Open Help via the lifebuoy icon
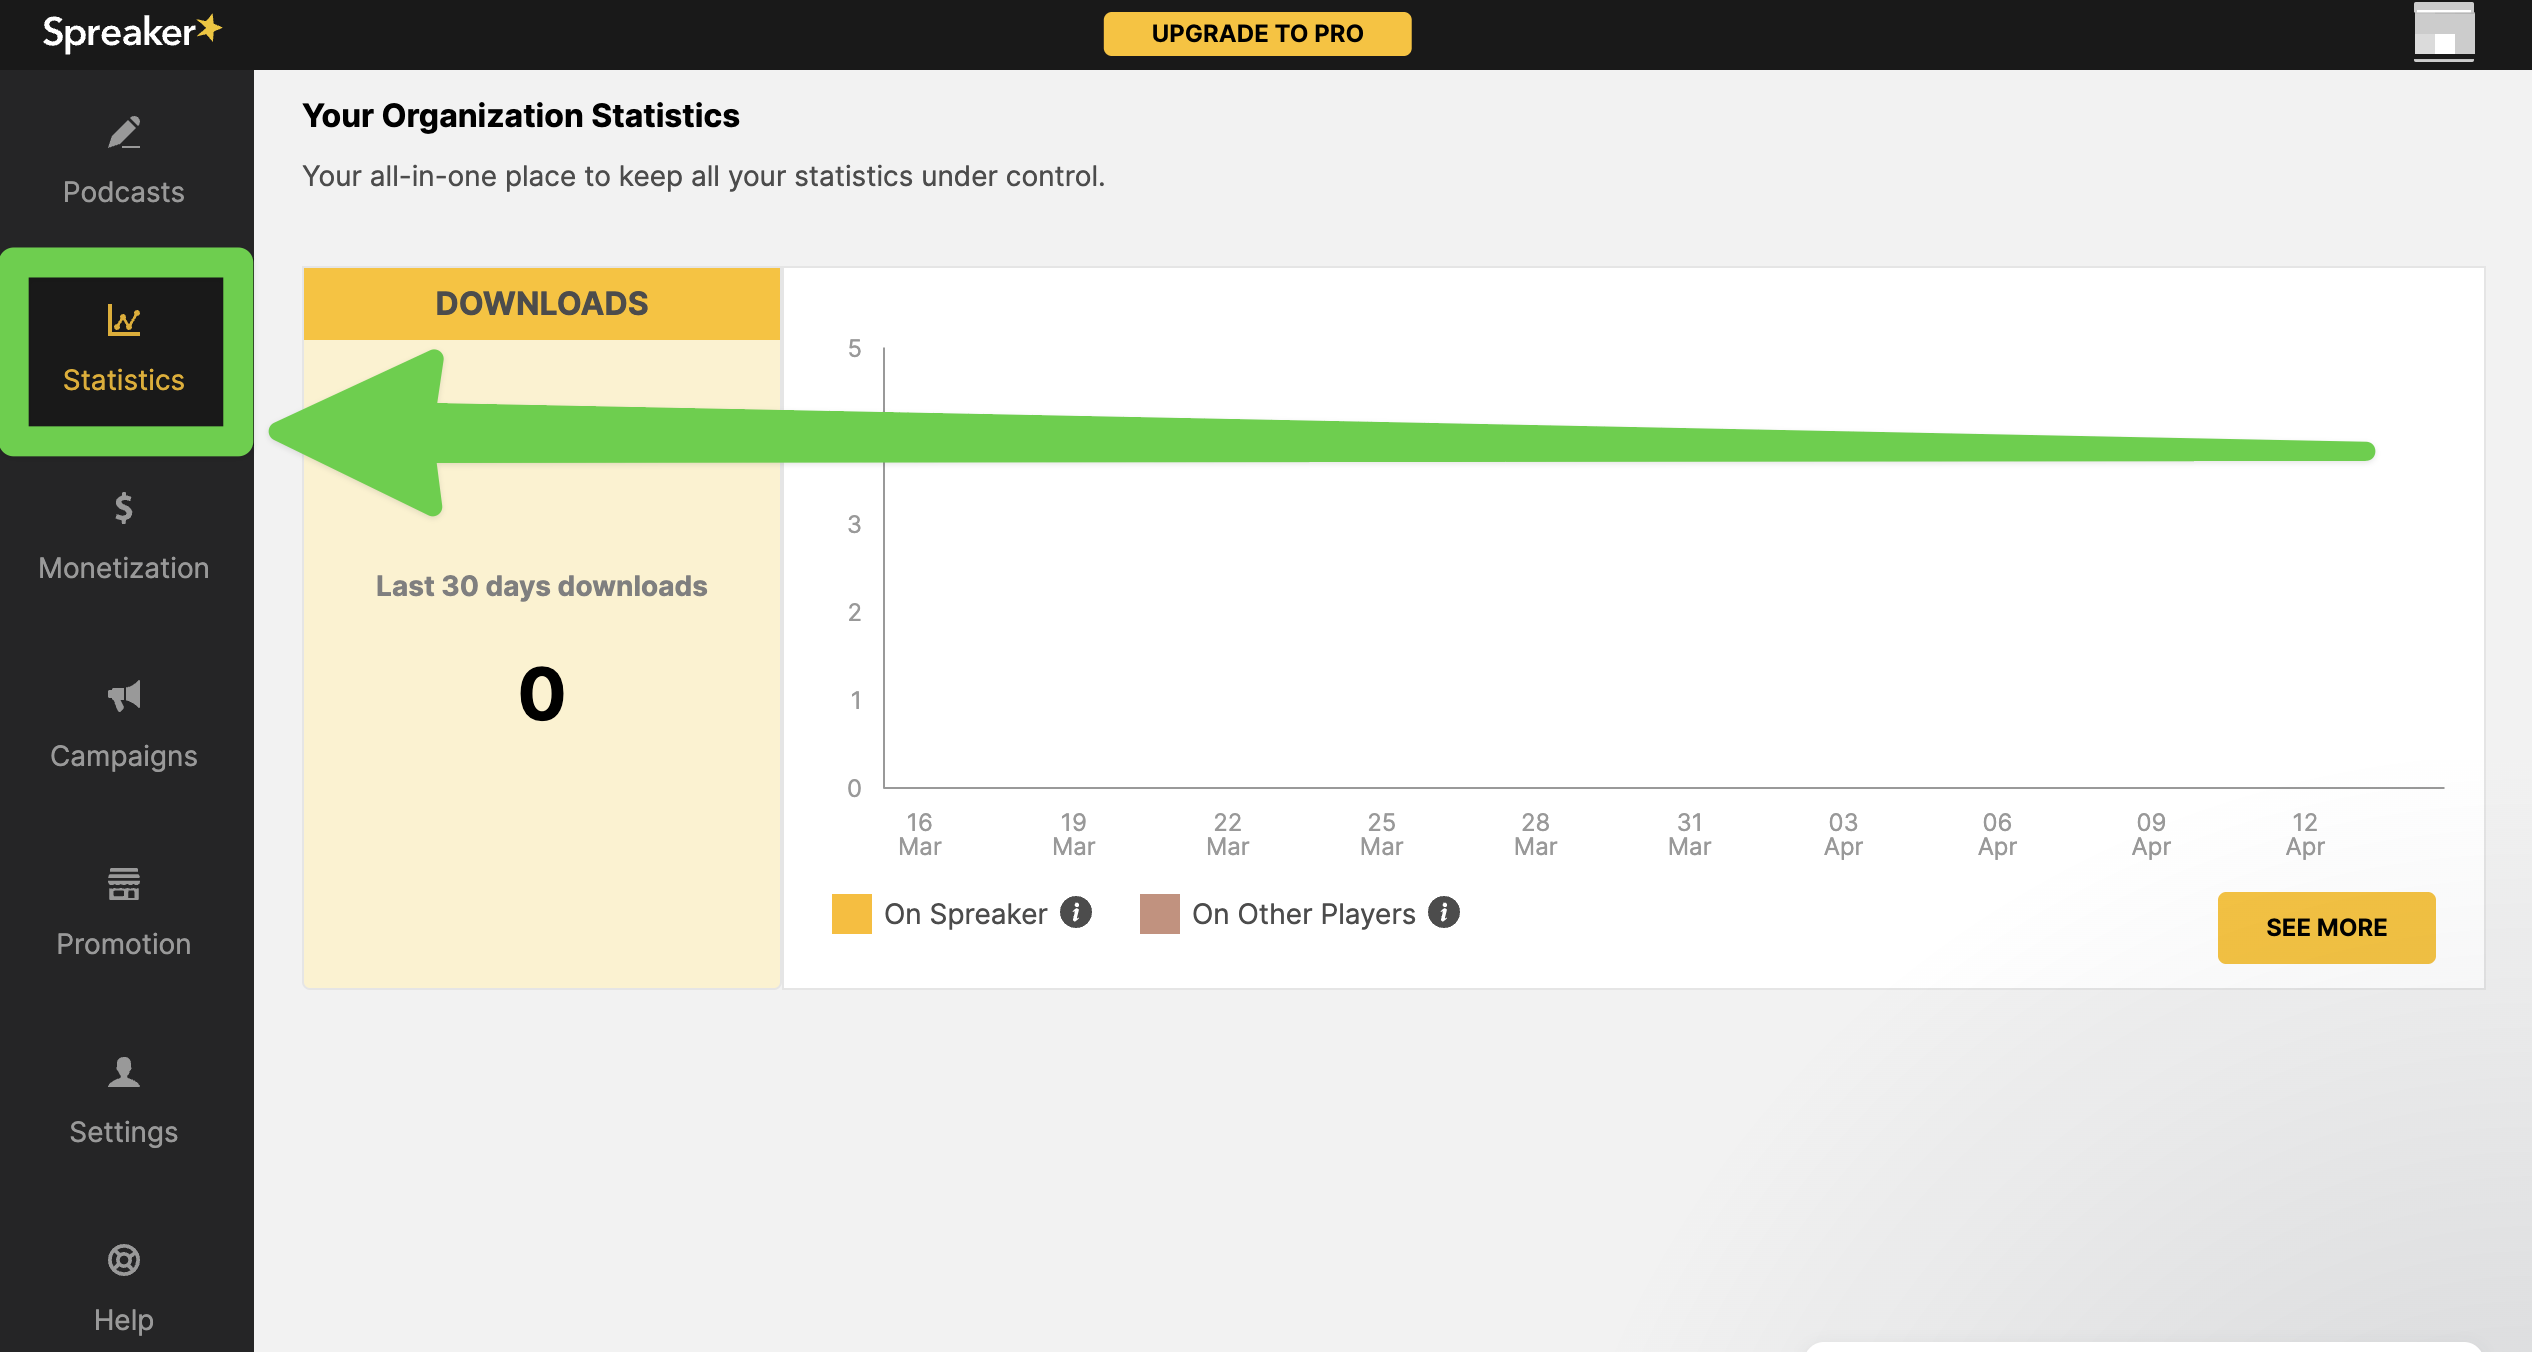 (124, 1260)
